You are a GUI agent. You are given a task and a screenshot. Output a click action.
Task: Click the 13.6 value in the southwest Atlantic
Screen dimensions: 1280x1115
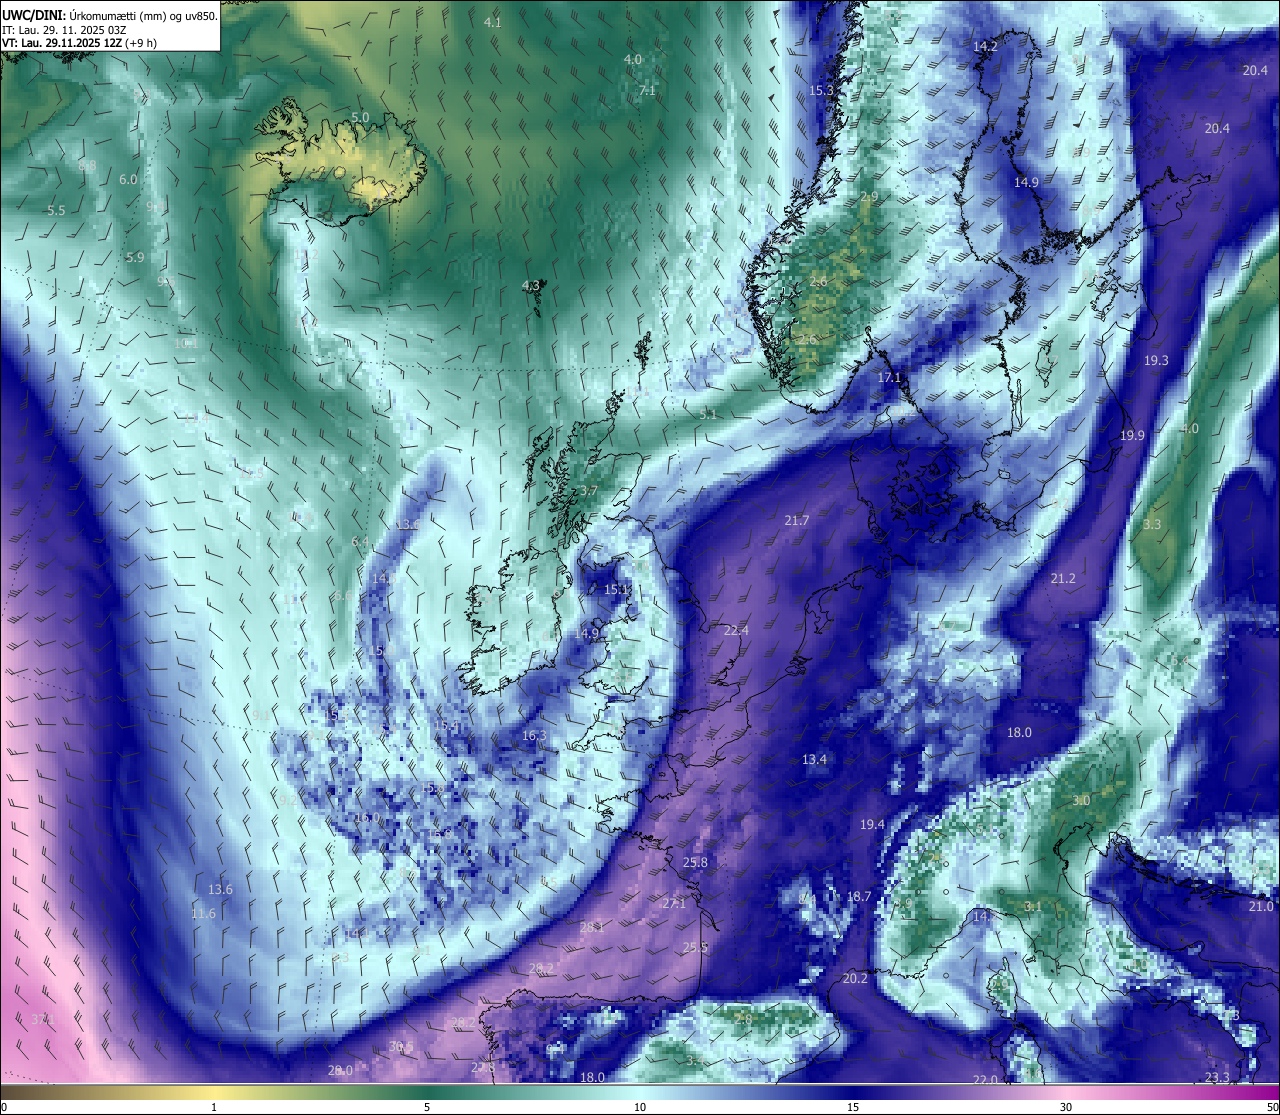(220, 889)
